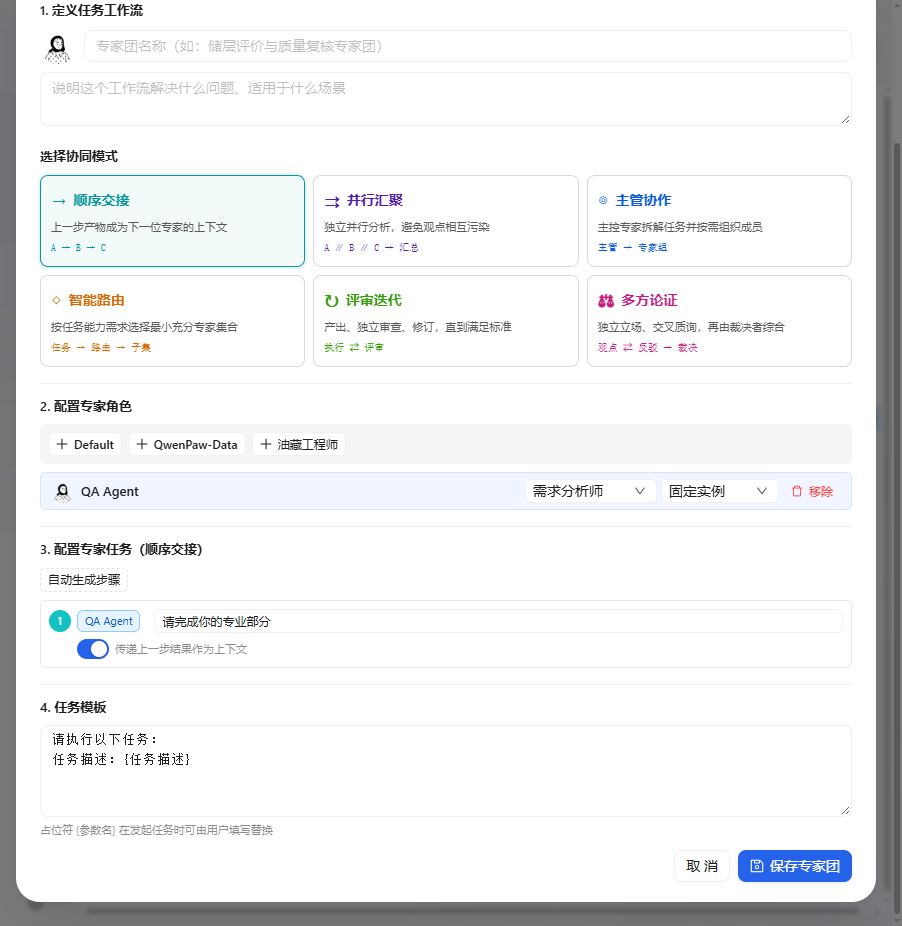The width and height of the screenshot is (902, 926).
Task: Click the target icon of 主管协作
Action: [603, 200]
